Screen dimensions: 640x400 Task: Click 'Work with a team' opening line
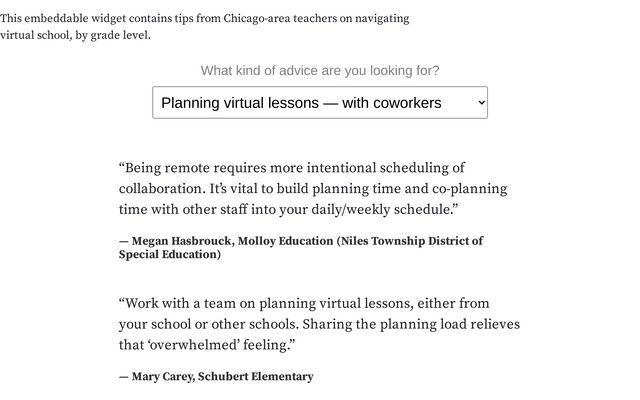(x=182, y=303)
